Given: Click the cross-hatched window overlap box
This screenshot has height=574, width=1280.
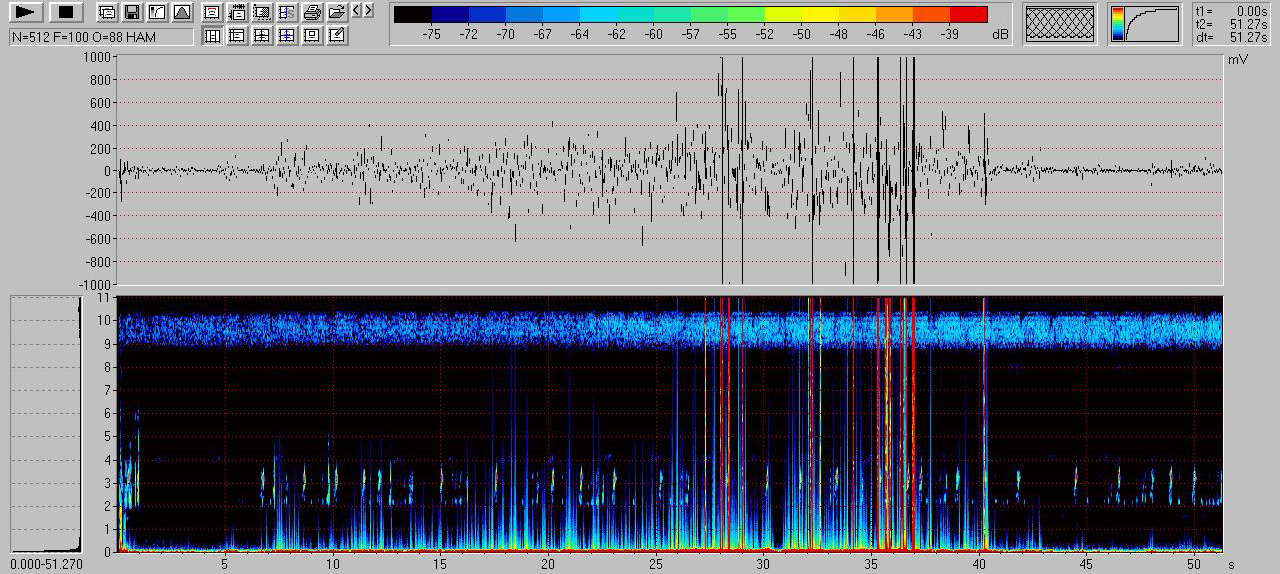Looking at the screenshot, I should 1060,24.
